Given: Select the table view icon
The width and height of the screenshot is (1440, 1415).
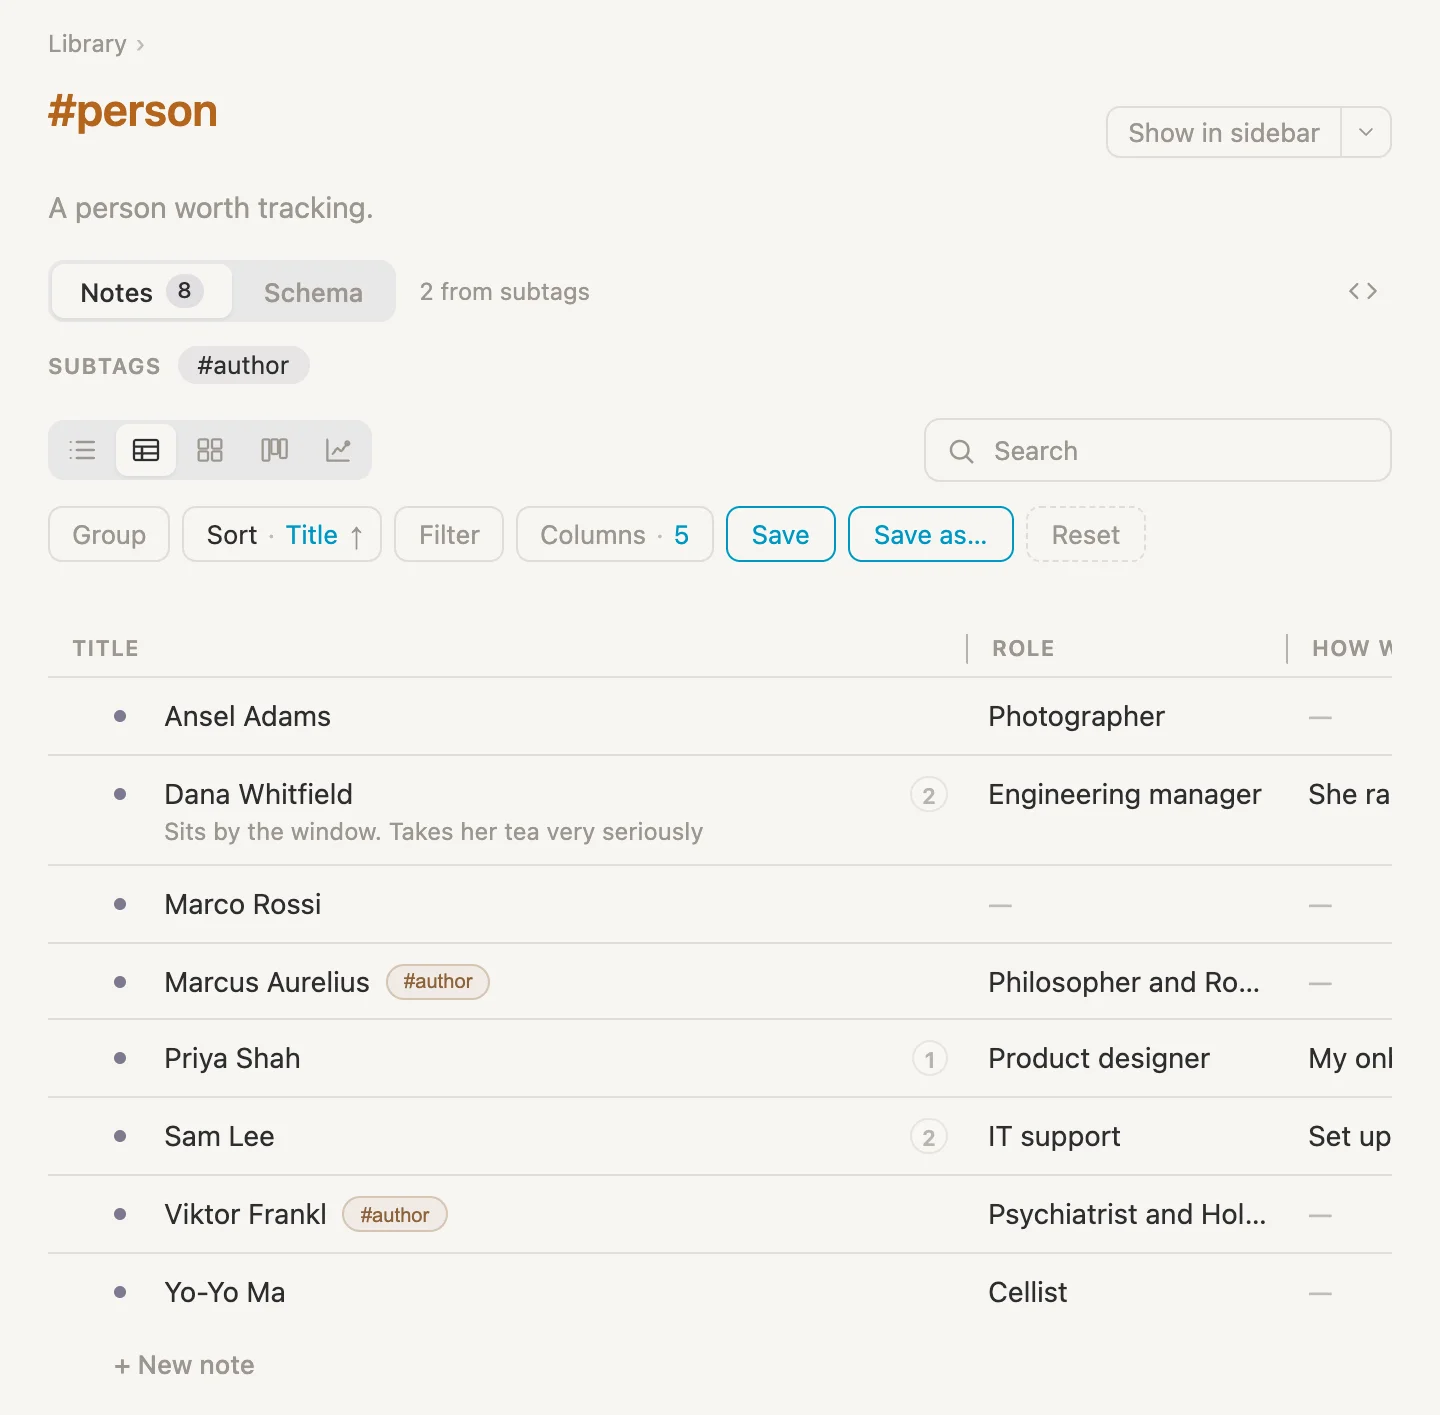Looking at the screenshot, I should click(146, 450).
